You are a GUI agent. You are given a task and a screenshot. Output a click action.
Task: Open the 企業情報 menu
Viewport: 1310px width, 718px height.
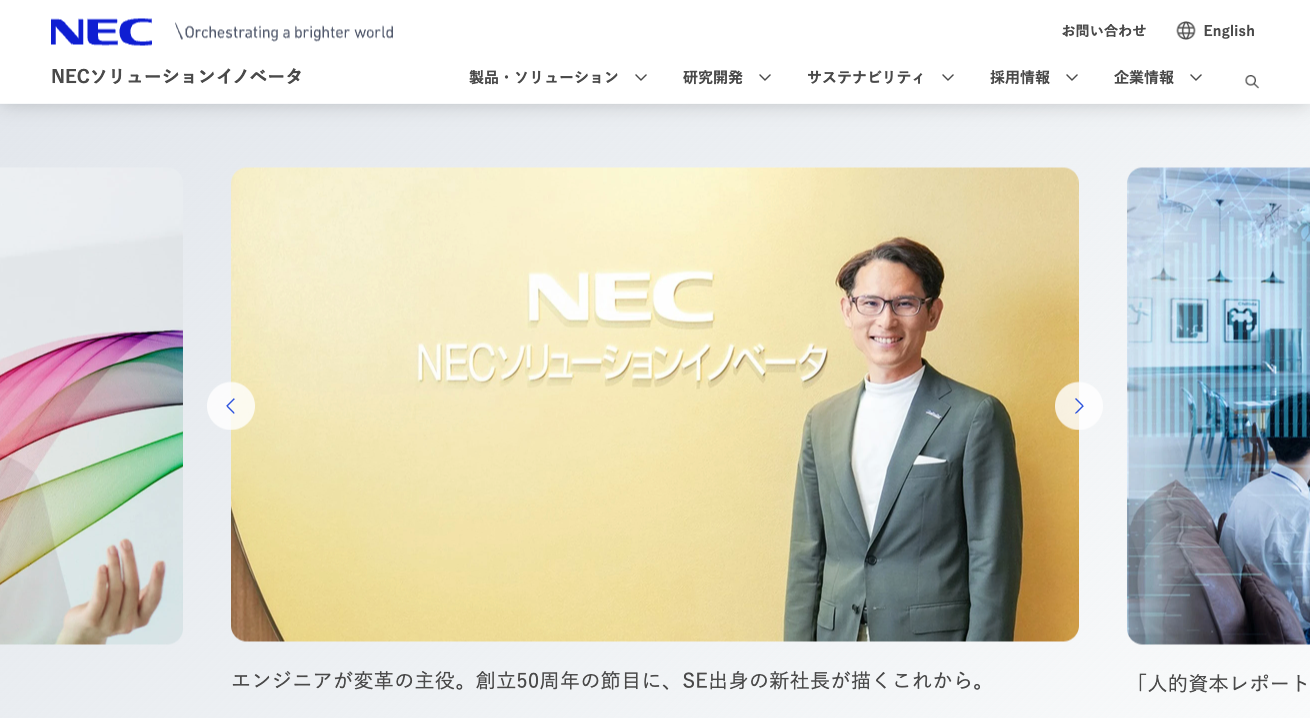(1144, 77)
